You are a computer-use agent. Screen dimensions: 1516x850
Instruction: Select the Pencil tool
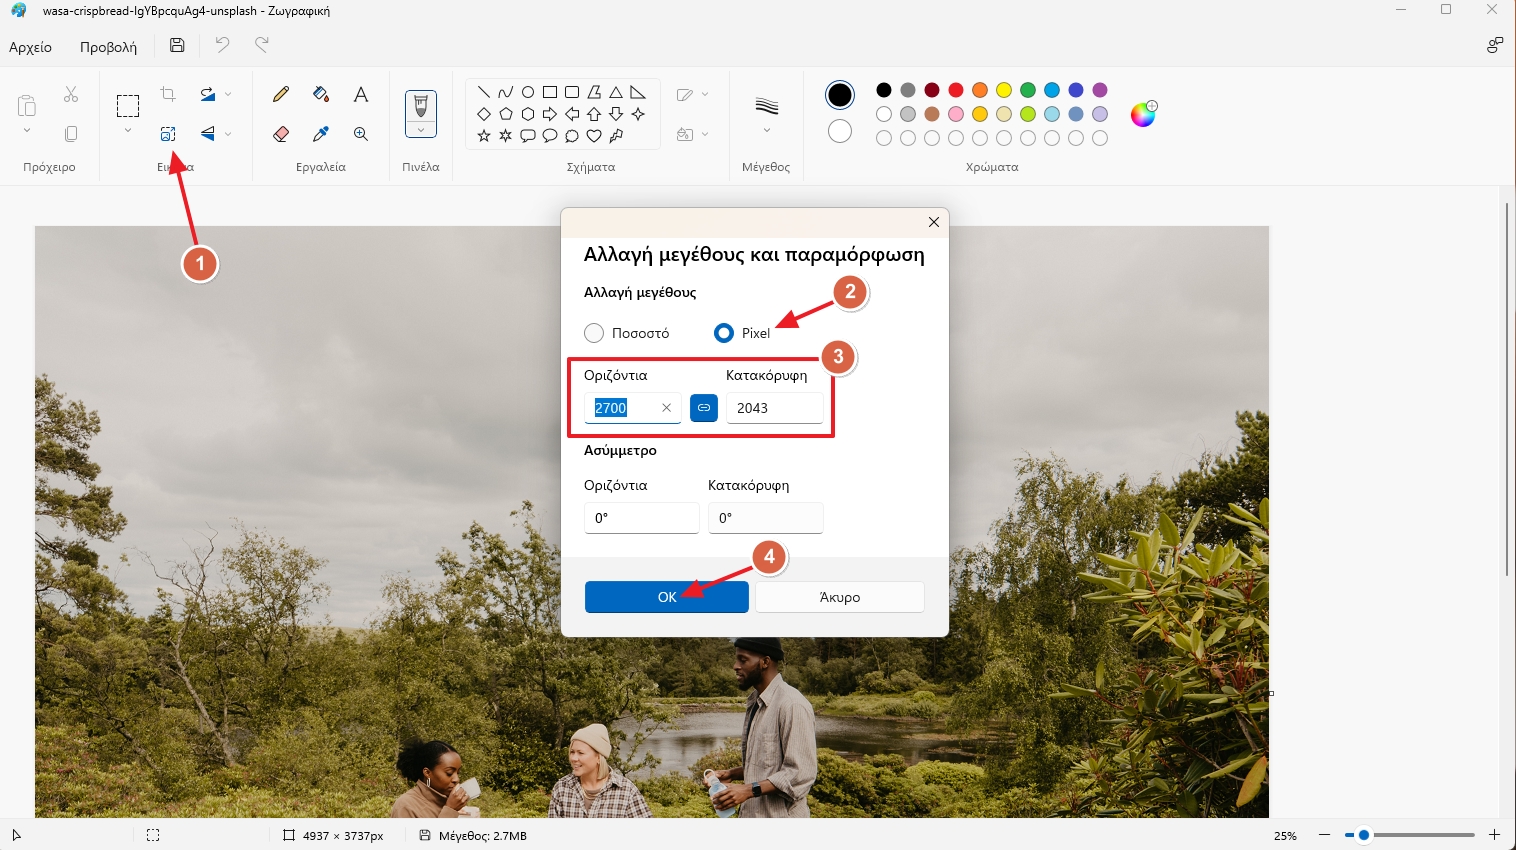[281, 94]
